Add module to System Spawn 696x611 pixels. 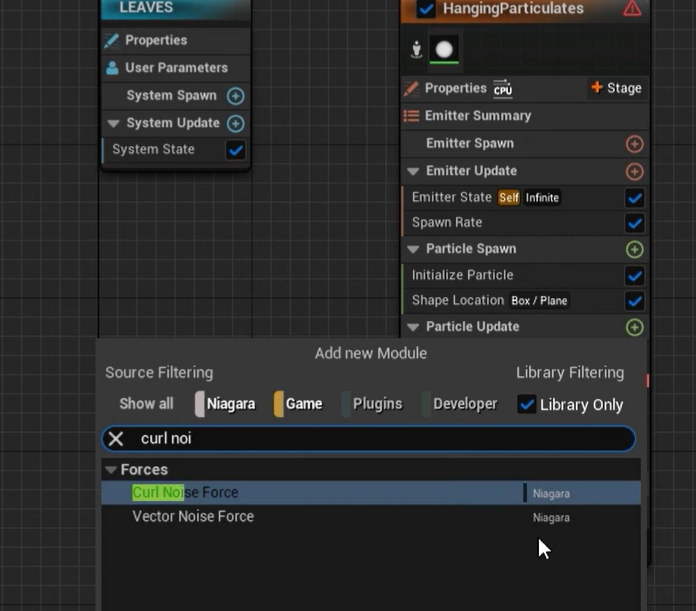point(235,96)
